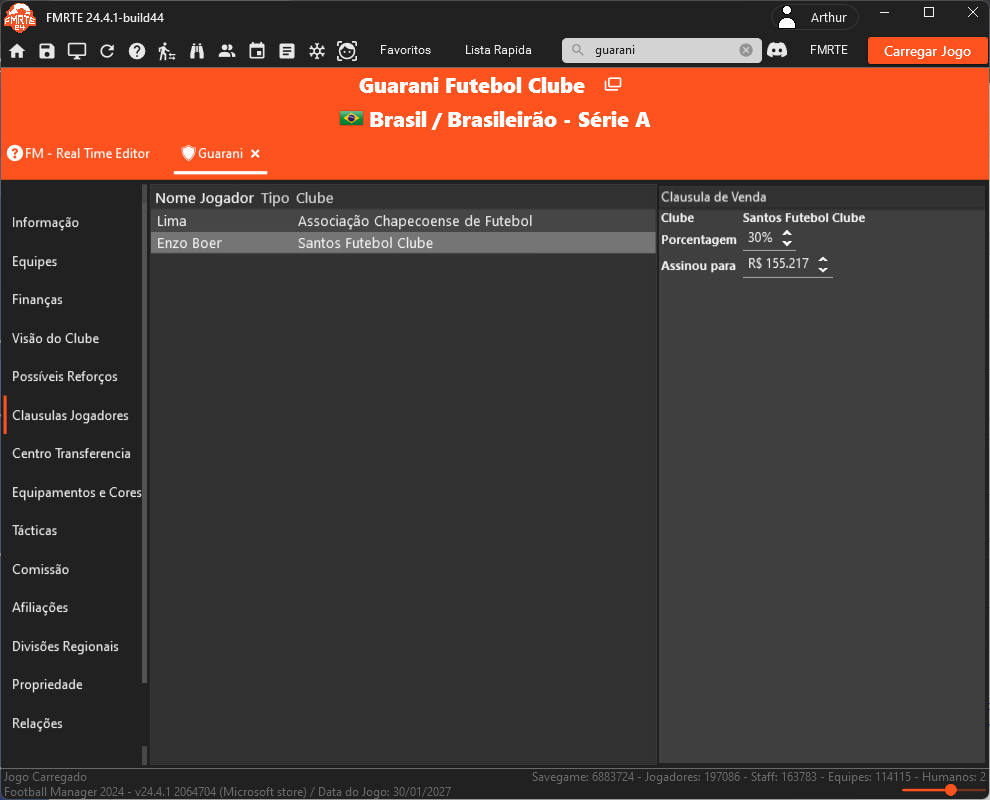Image resolution: width=990 pixels, height=800 pixels.
Task: Open Tácticas section in sidebar
Action: [35, 530]
